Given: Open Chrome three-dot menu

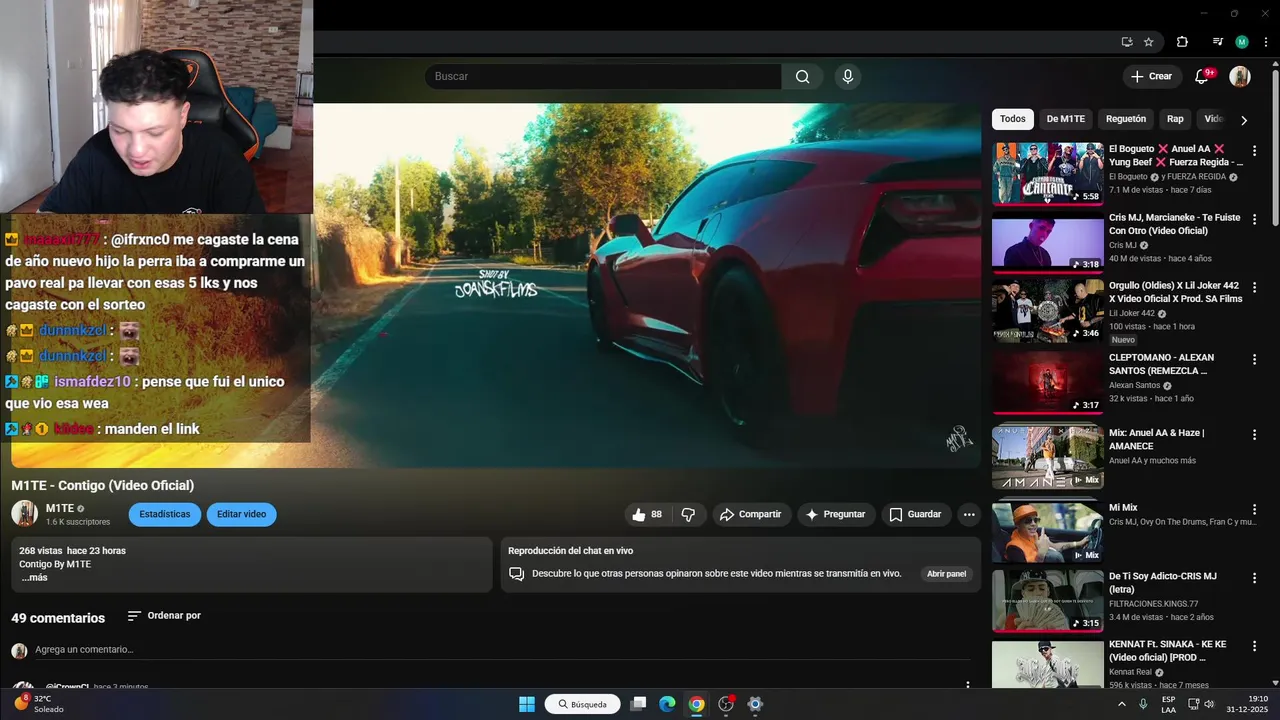Looking at the screenshot, I should click(x=1267, y=42).
